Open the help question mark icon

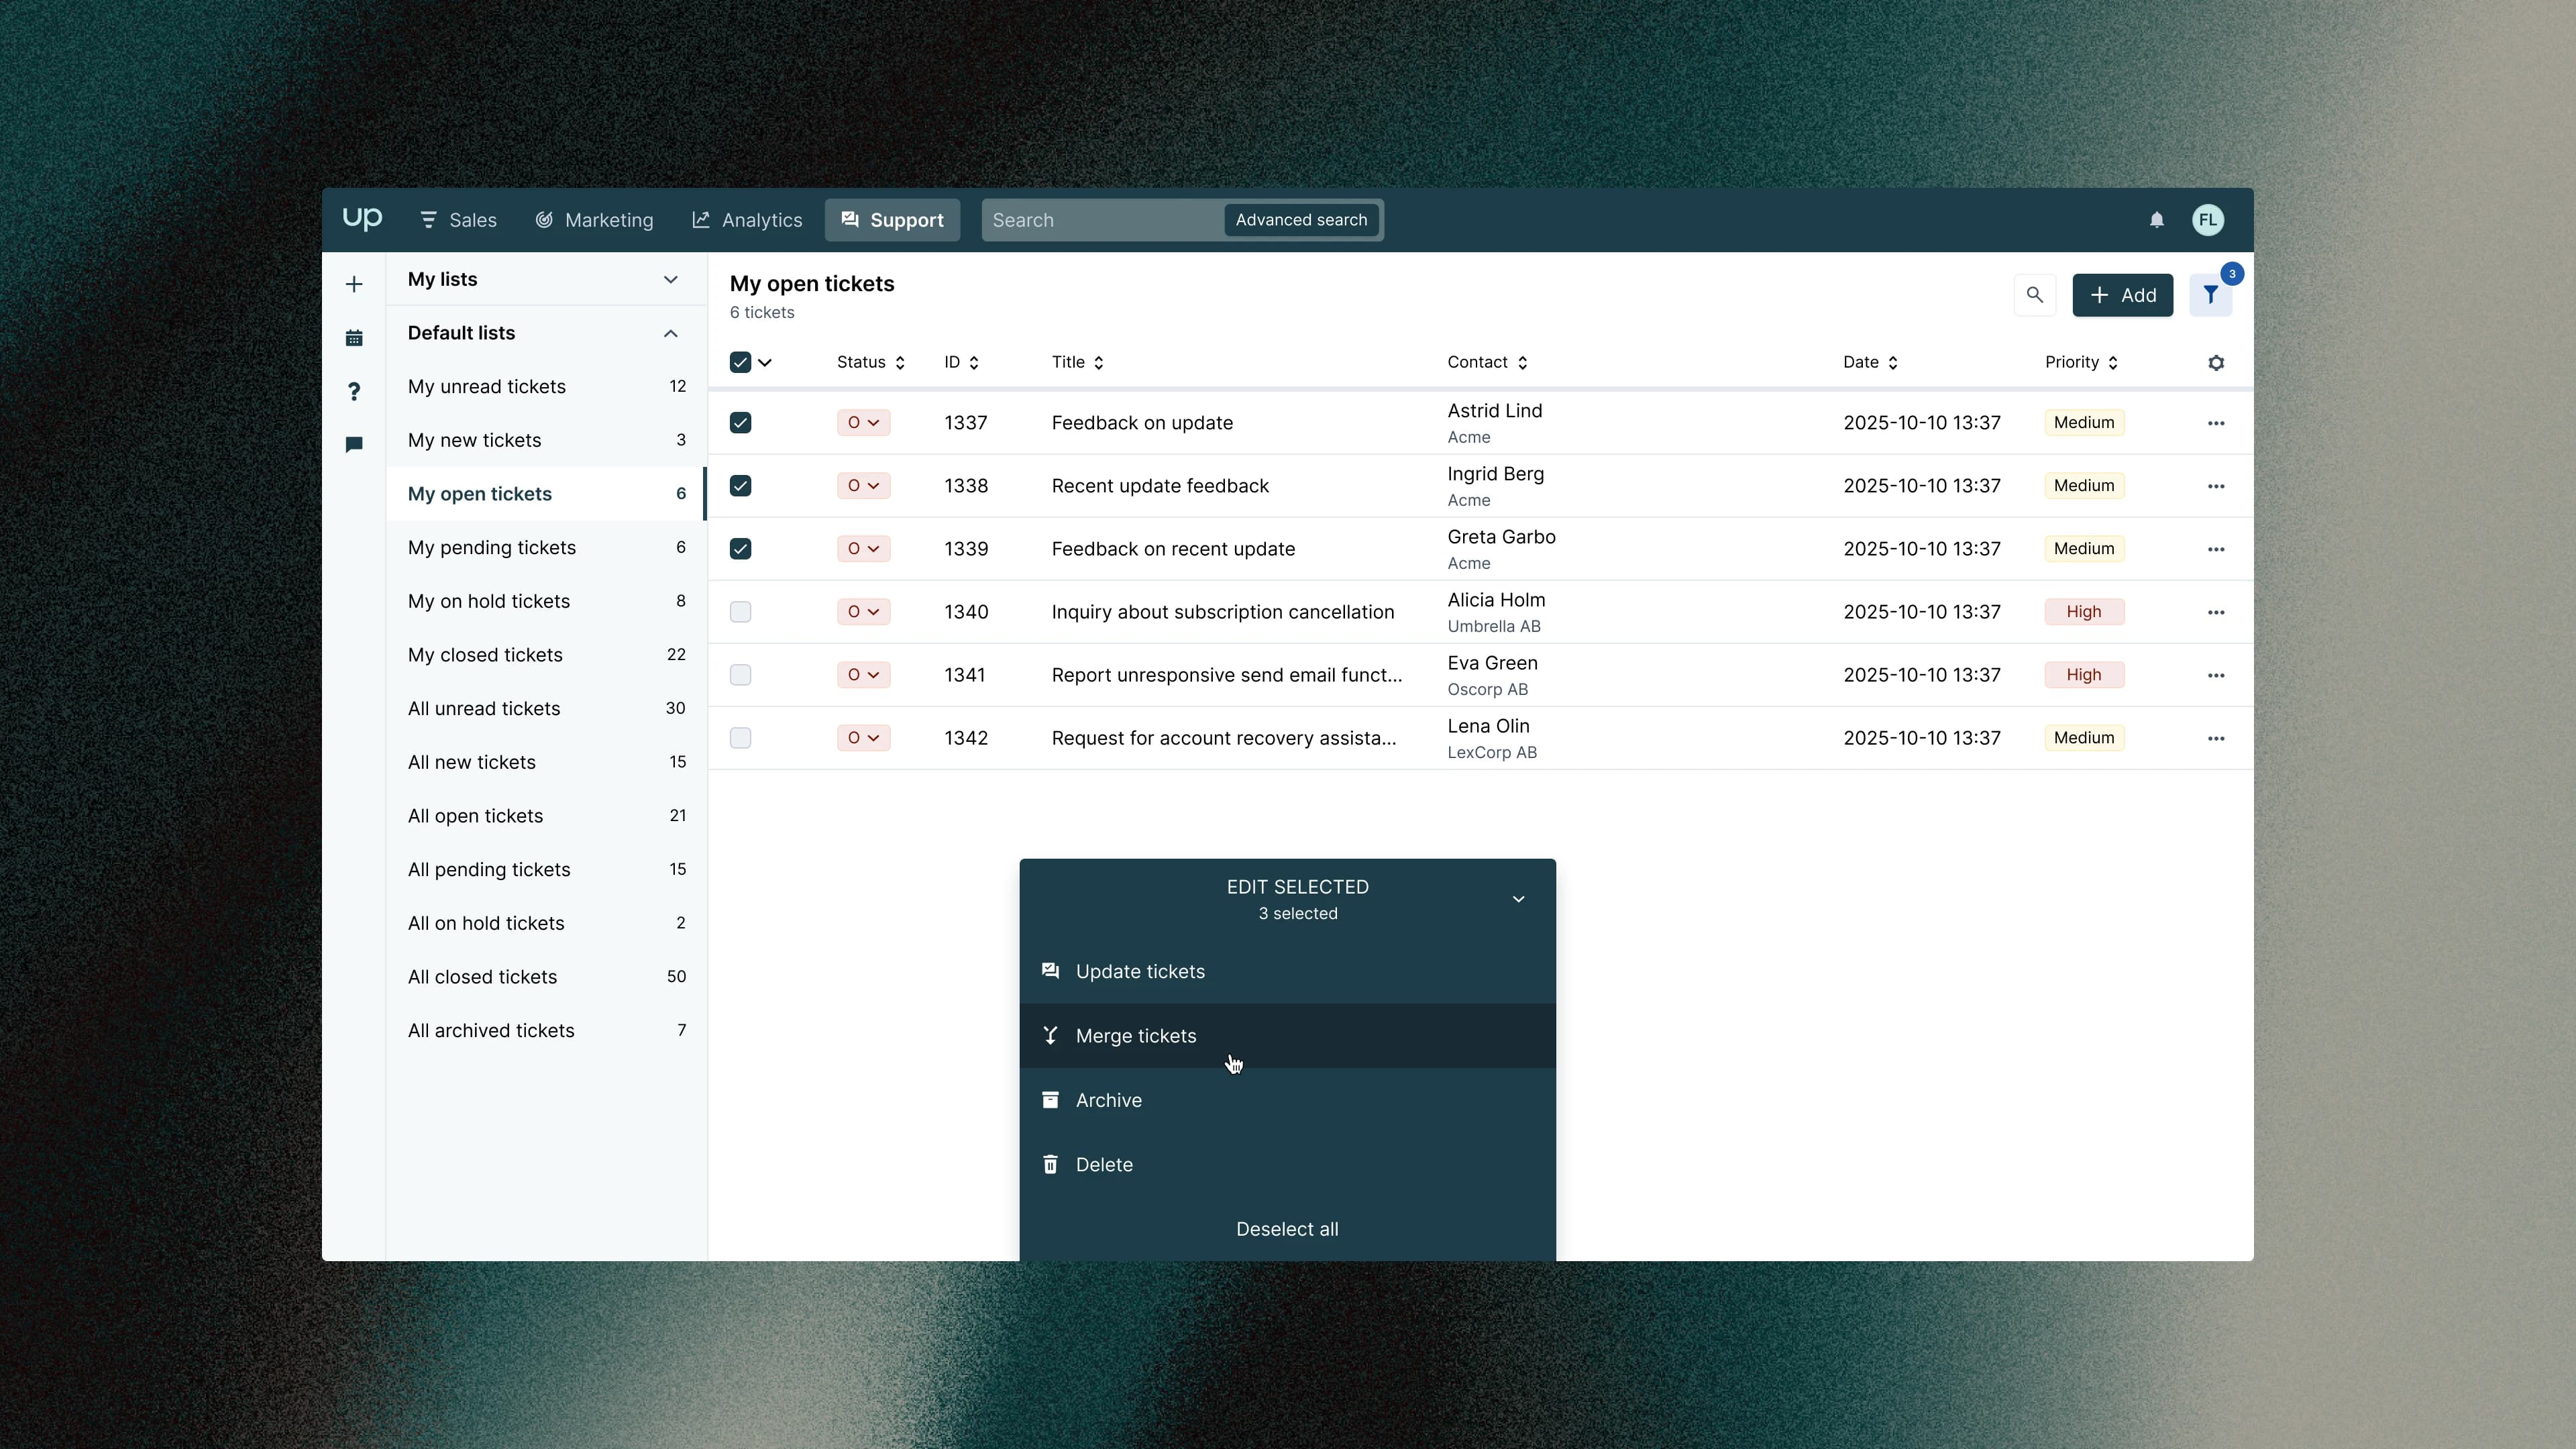point(354,391)
